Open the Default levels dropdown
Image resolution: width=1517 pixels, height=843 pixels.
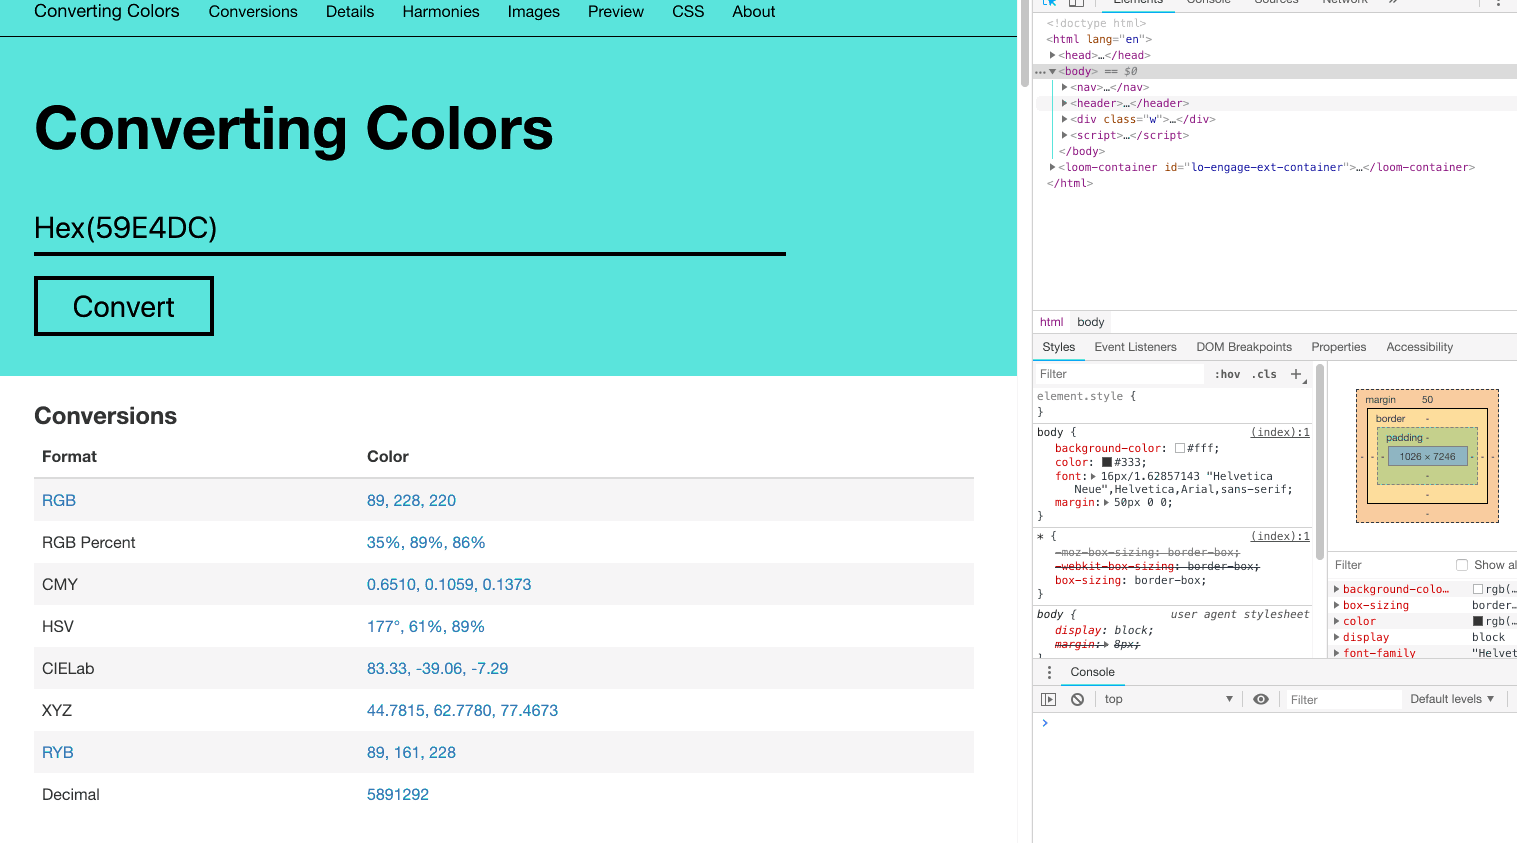coord(1452,700)
